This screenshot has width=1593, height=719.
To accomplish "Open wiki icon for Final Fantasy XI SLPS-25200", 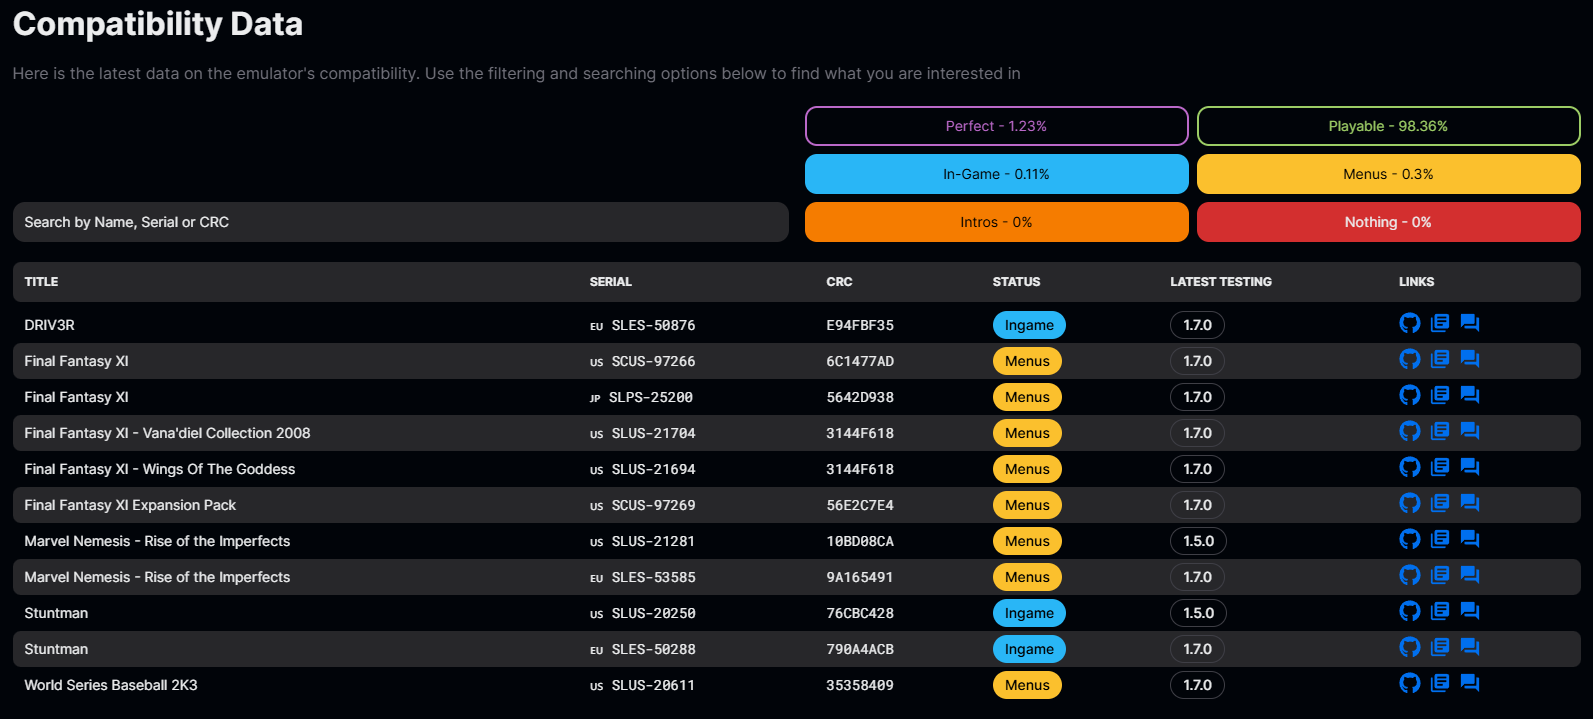I will 1440,395.
